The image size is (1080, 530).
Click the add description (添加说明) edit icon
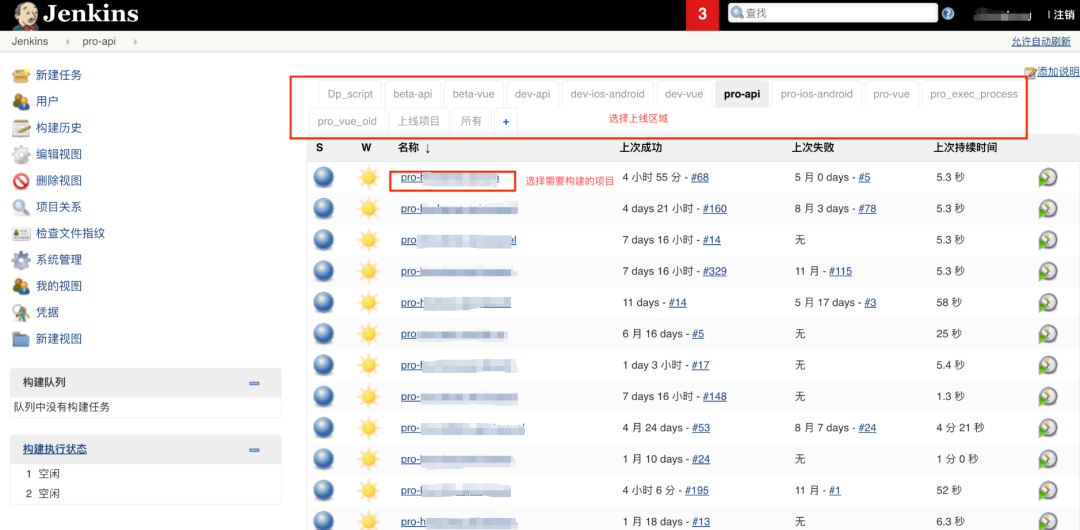point(1030,72)
